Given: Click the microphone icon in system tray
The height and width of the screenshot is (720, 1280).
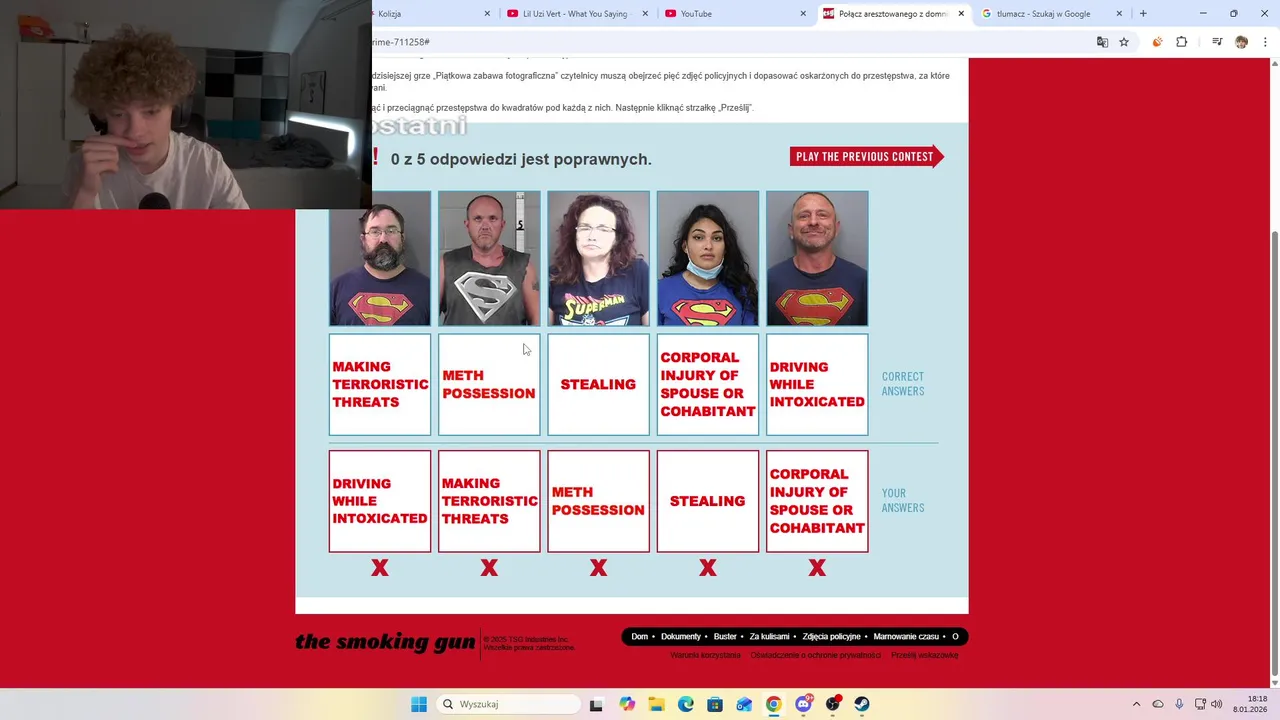Looking at the screenshot, I should pos(1179,704).
